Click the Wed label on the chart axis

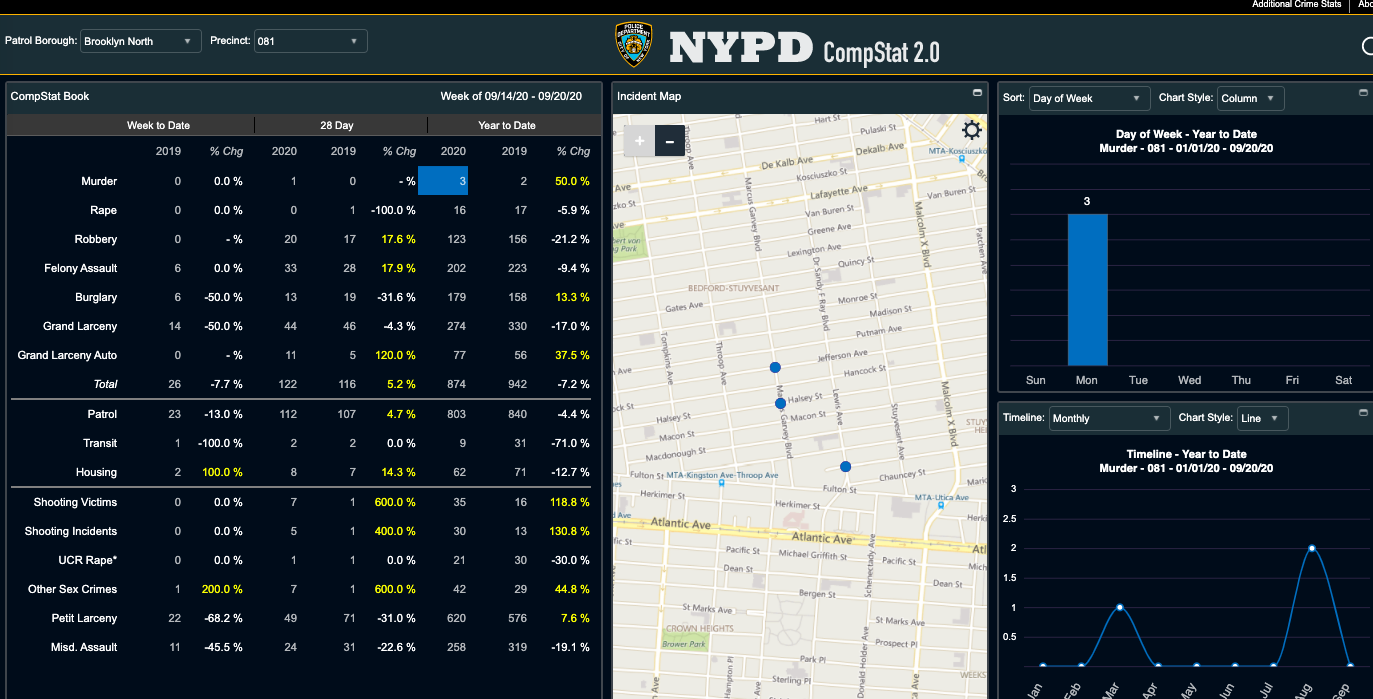1190,380
